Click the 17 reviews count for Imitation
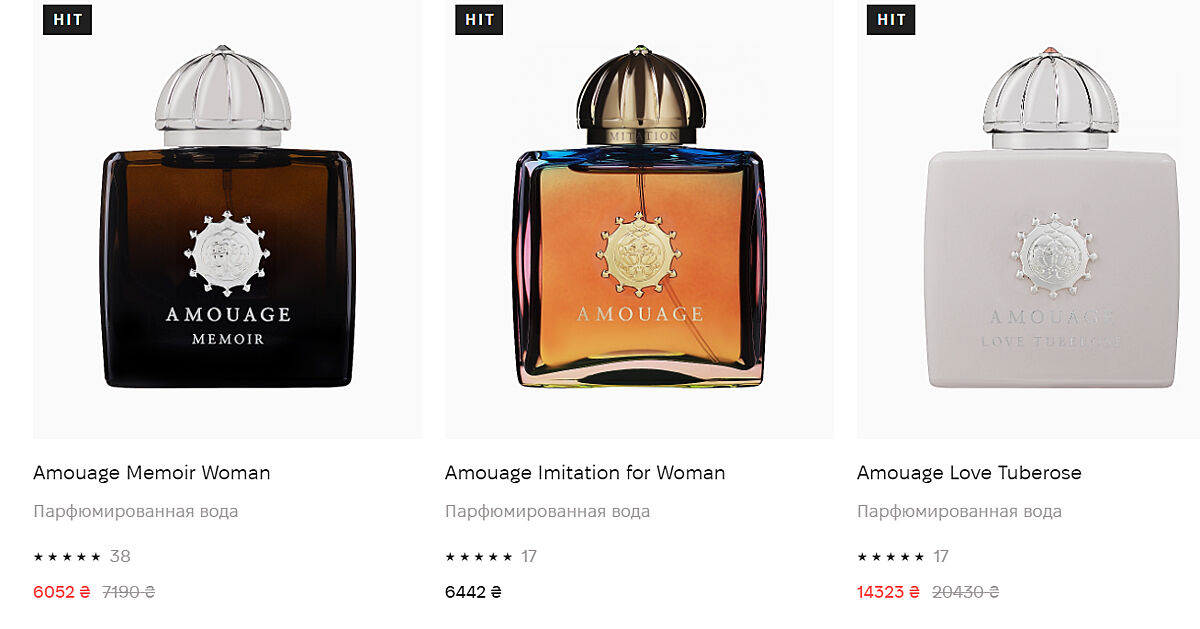 529,557
